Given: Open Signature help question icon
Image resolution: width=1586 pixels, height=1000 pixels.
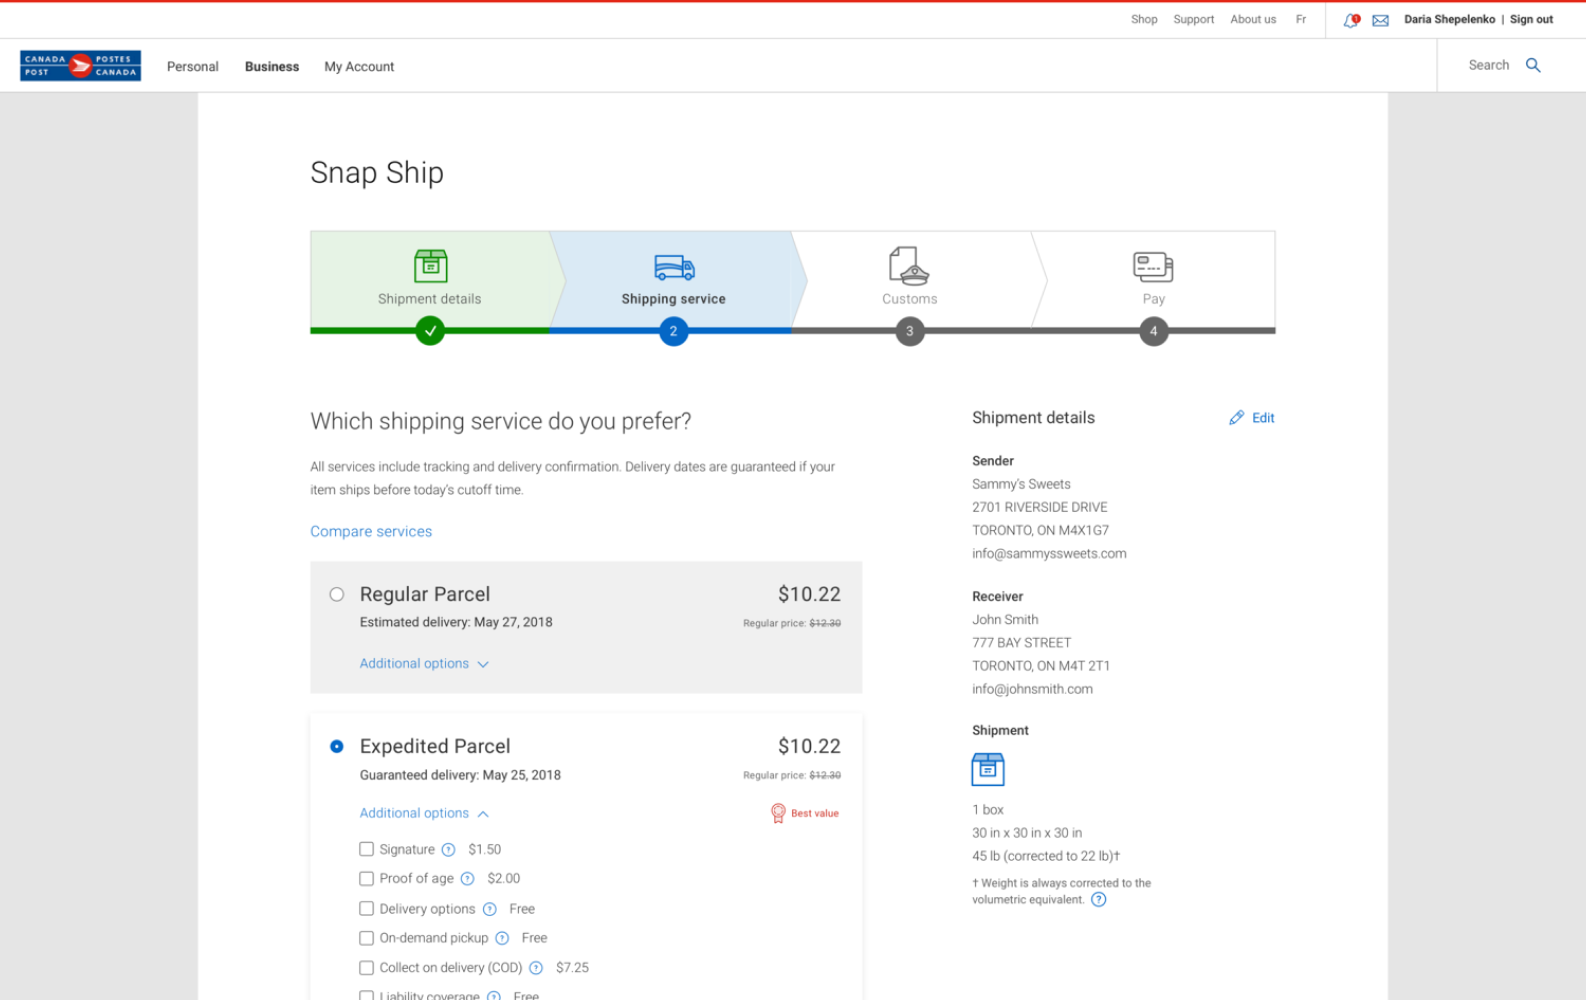Looking at the screenshot, I should coord(448,850).
